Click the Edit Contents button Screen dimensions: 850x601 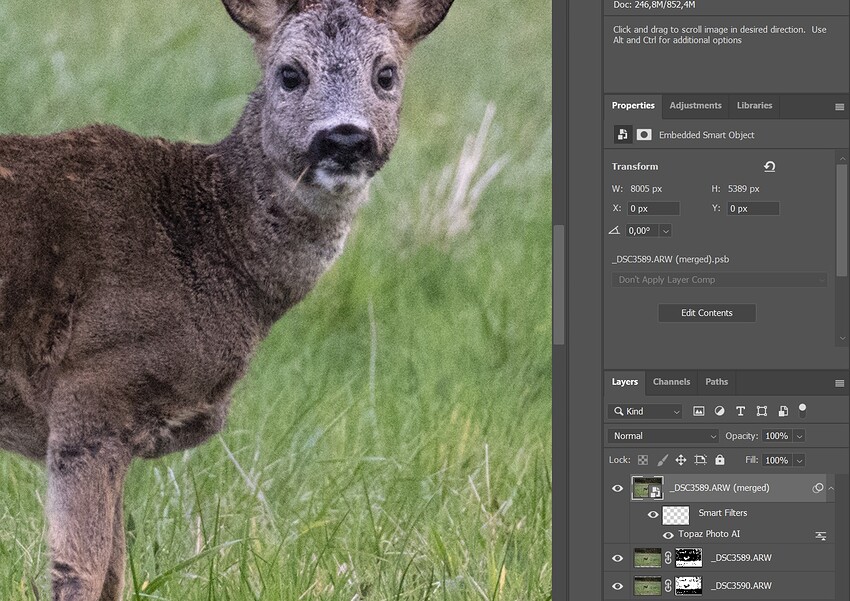coord(707,313)
